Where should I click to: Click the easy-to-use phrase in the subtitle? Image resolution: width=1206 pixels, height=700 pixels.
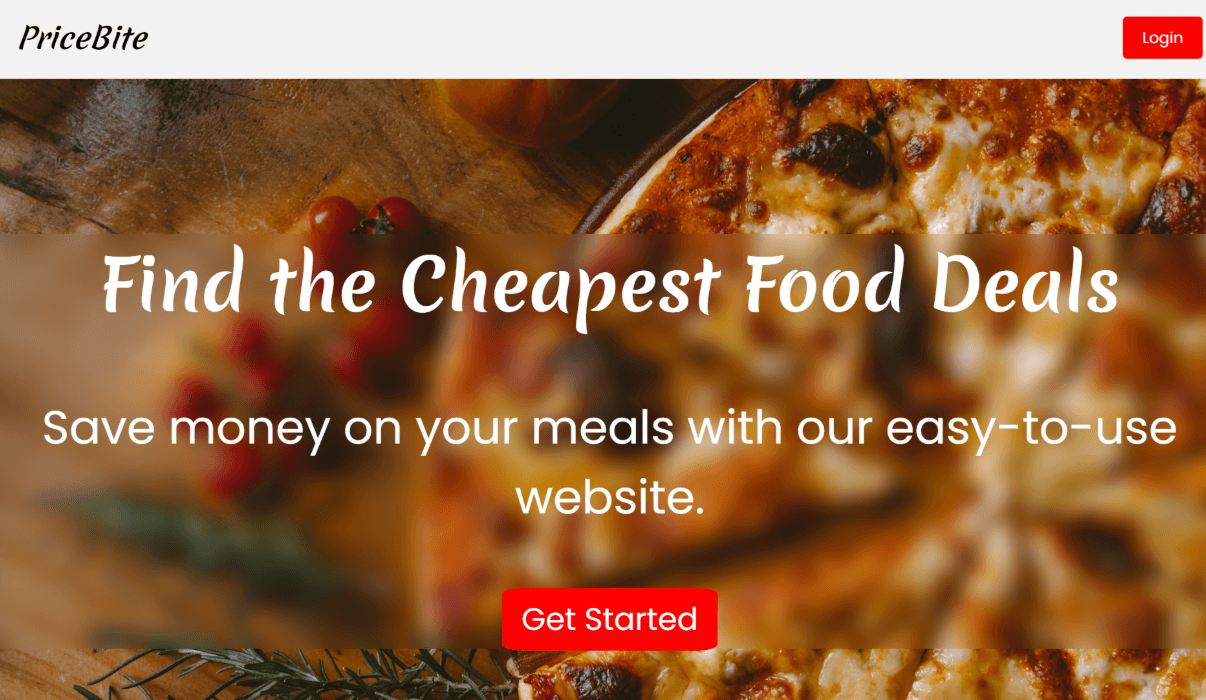[x=1031, y=429]
